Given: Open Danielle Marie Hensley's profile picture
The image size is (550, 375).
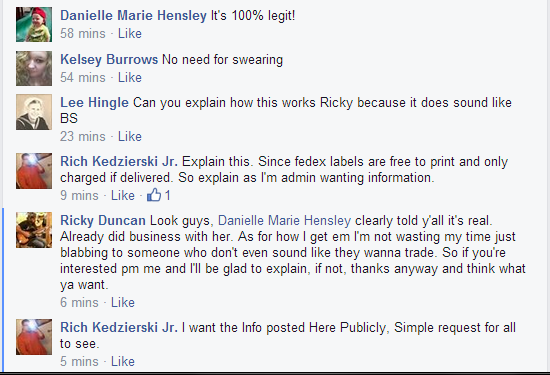Looking at the screenshot, I should (34, 24).
